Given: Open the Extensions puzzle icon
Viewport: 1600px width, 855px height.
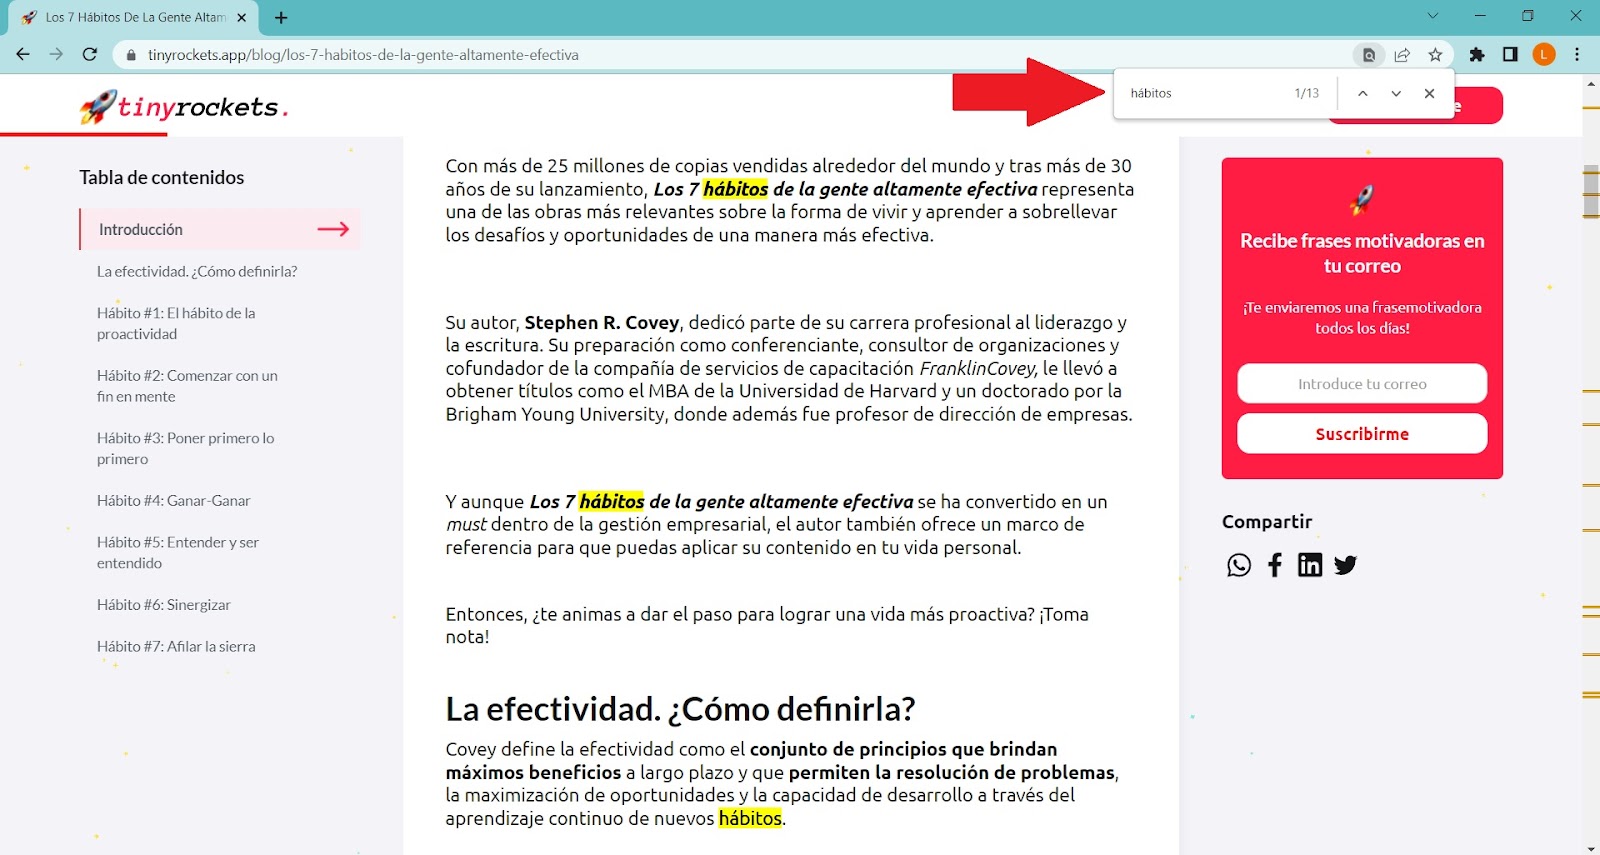Looking at the screenshot, I should [x=1477, y=55].
